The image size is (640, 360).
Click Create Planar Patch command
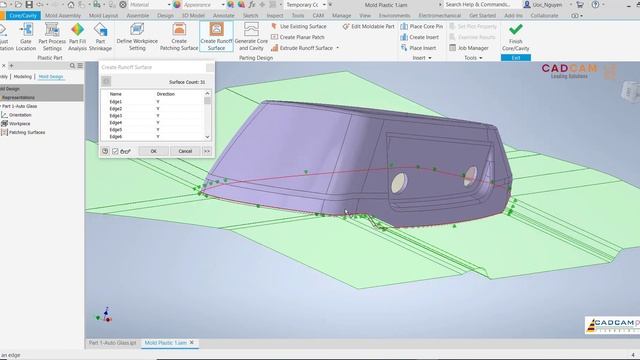click(x=298, y=37)
